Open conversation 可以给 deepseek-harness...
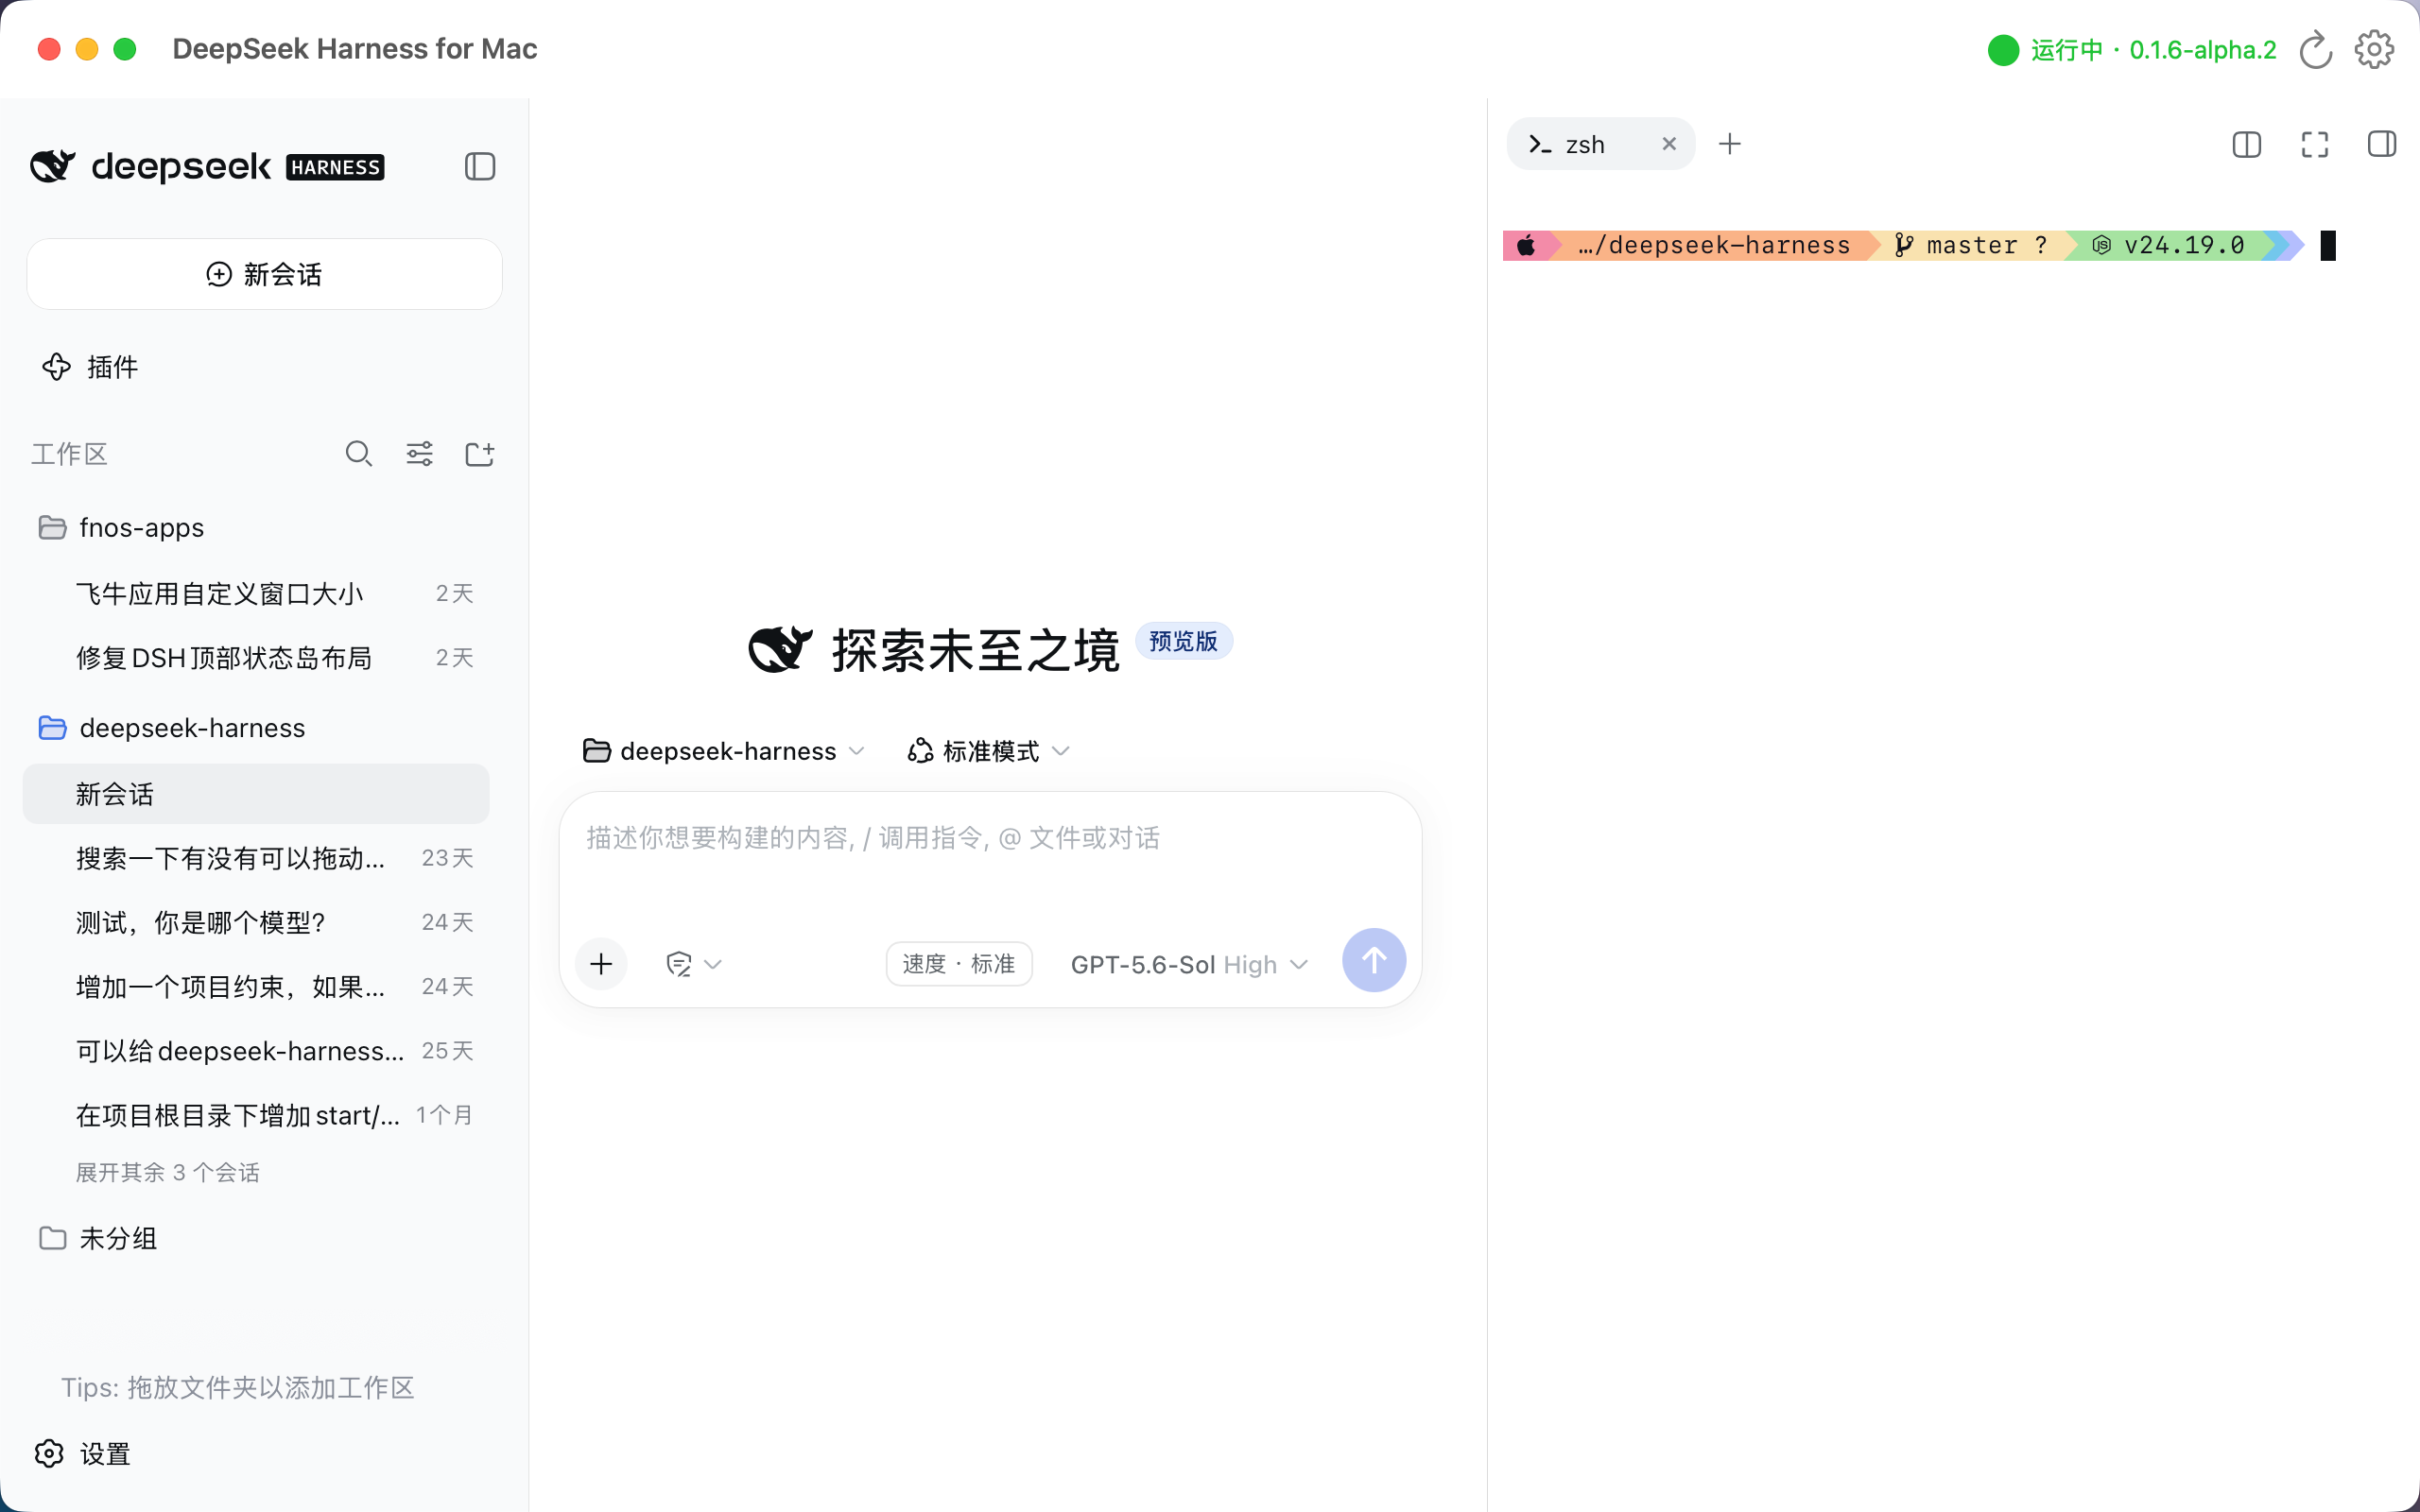Image resolution: width=2420 pixels, height=1512 pixels. 256,1051
